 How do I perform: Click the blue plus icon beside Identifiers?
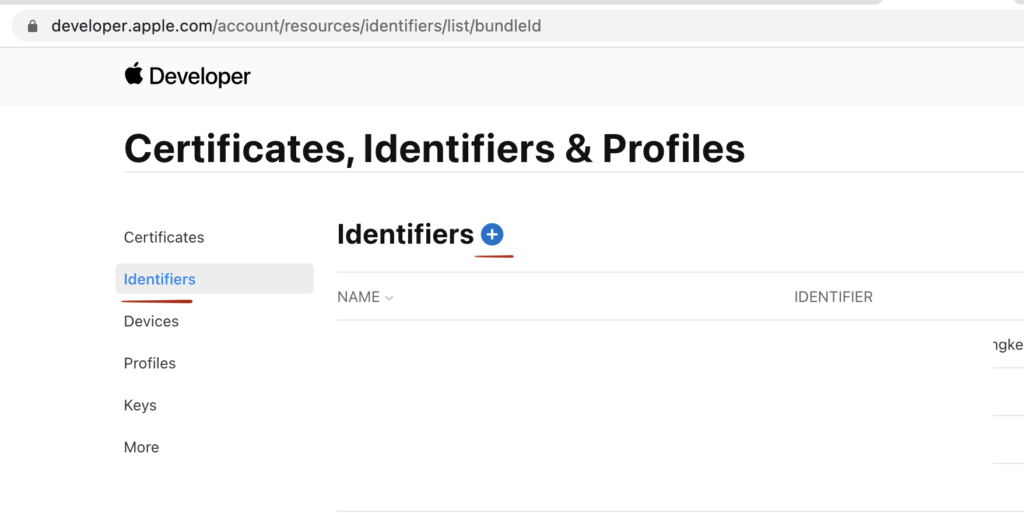(x=492, y=234)
